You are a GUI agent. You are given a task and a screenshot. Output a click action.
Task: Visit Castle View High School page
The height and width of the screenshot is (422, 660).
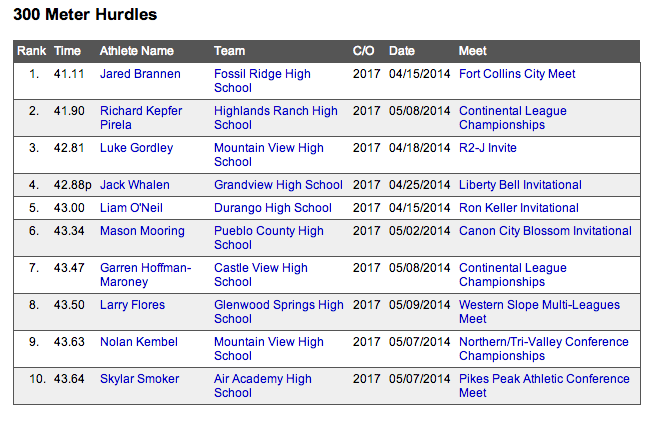coord(261,275)
